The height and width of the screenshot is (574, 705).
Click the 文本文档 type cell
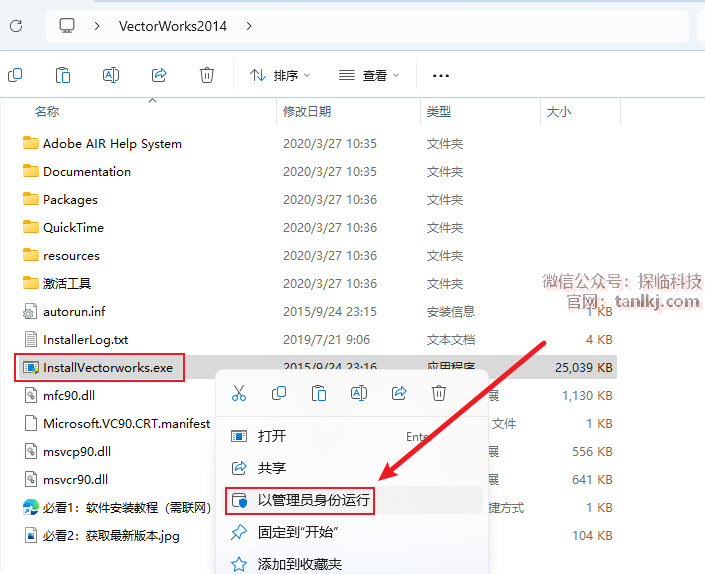tap(451, 340)
